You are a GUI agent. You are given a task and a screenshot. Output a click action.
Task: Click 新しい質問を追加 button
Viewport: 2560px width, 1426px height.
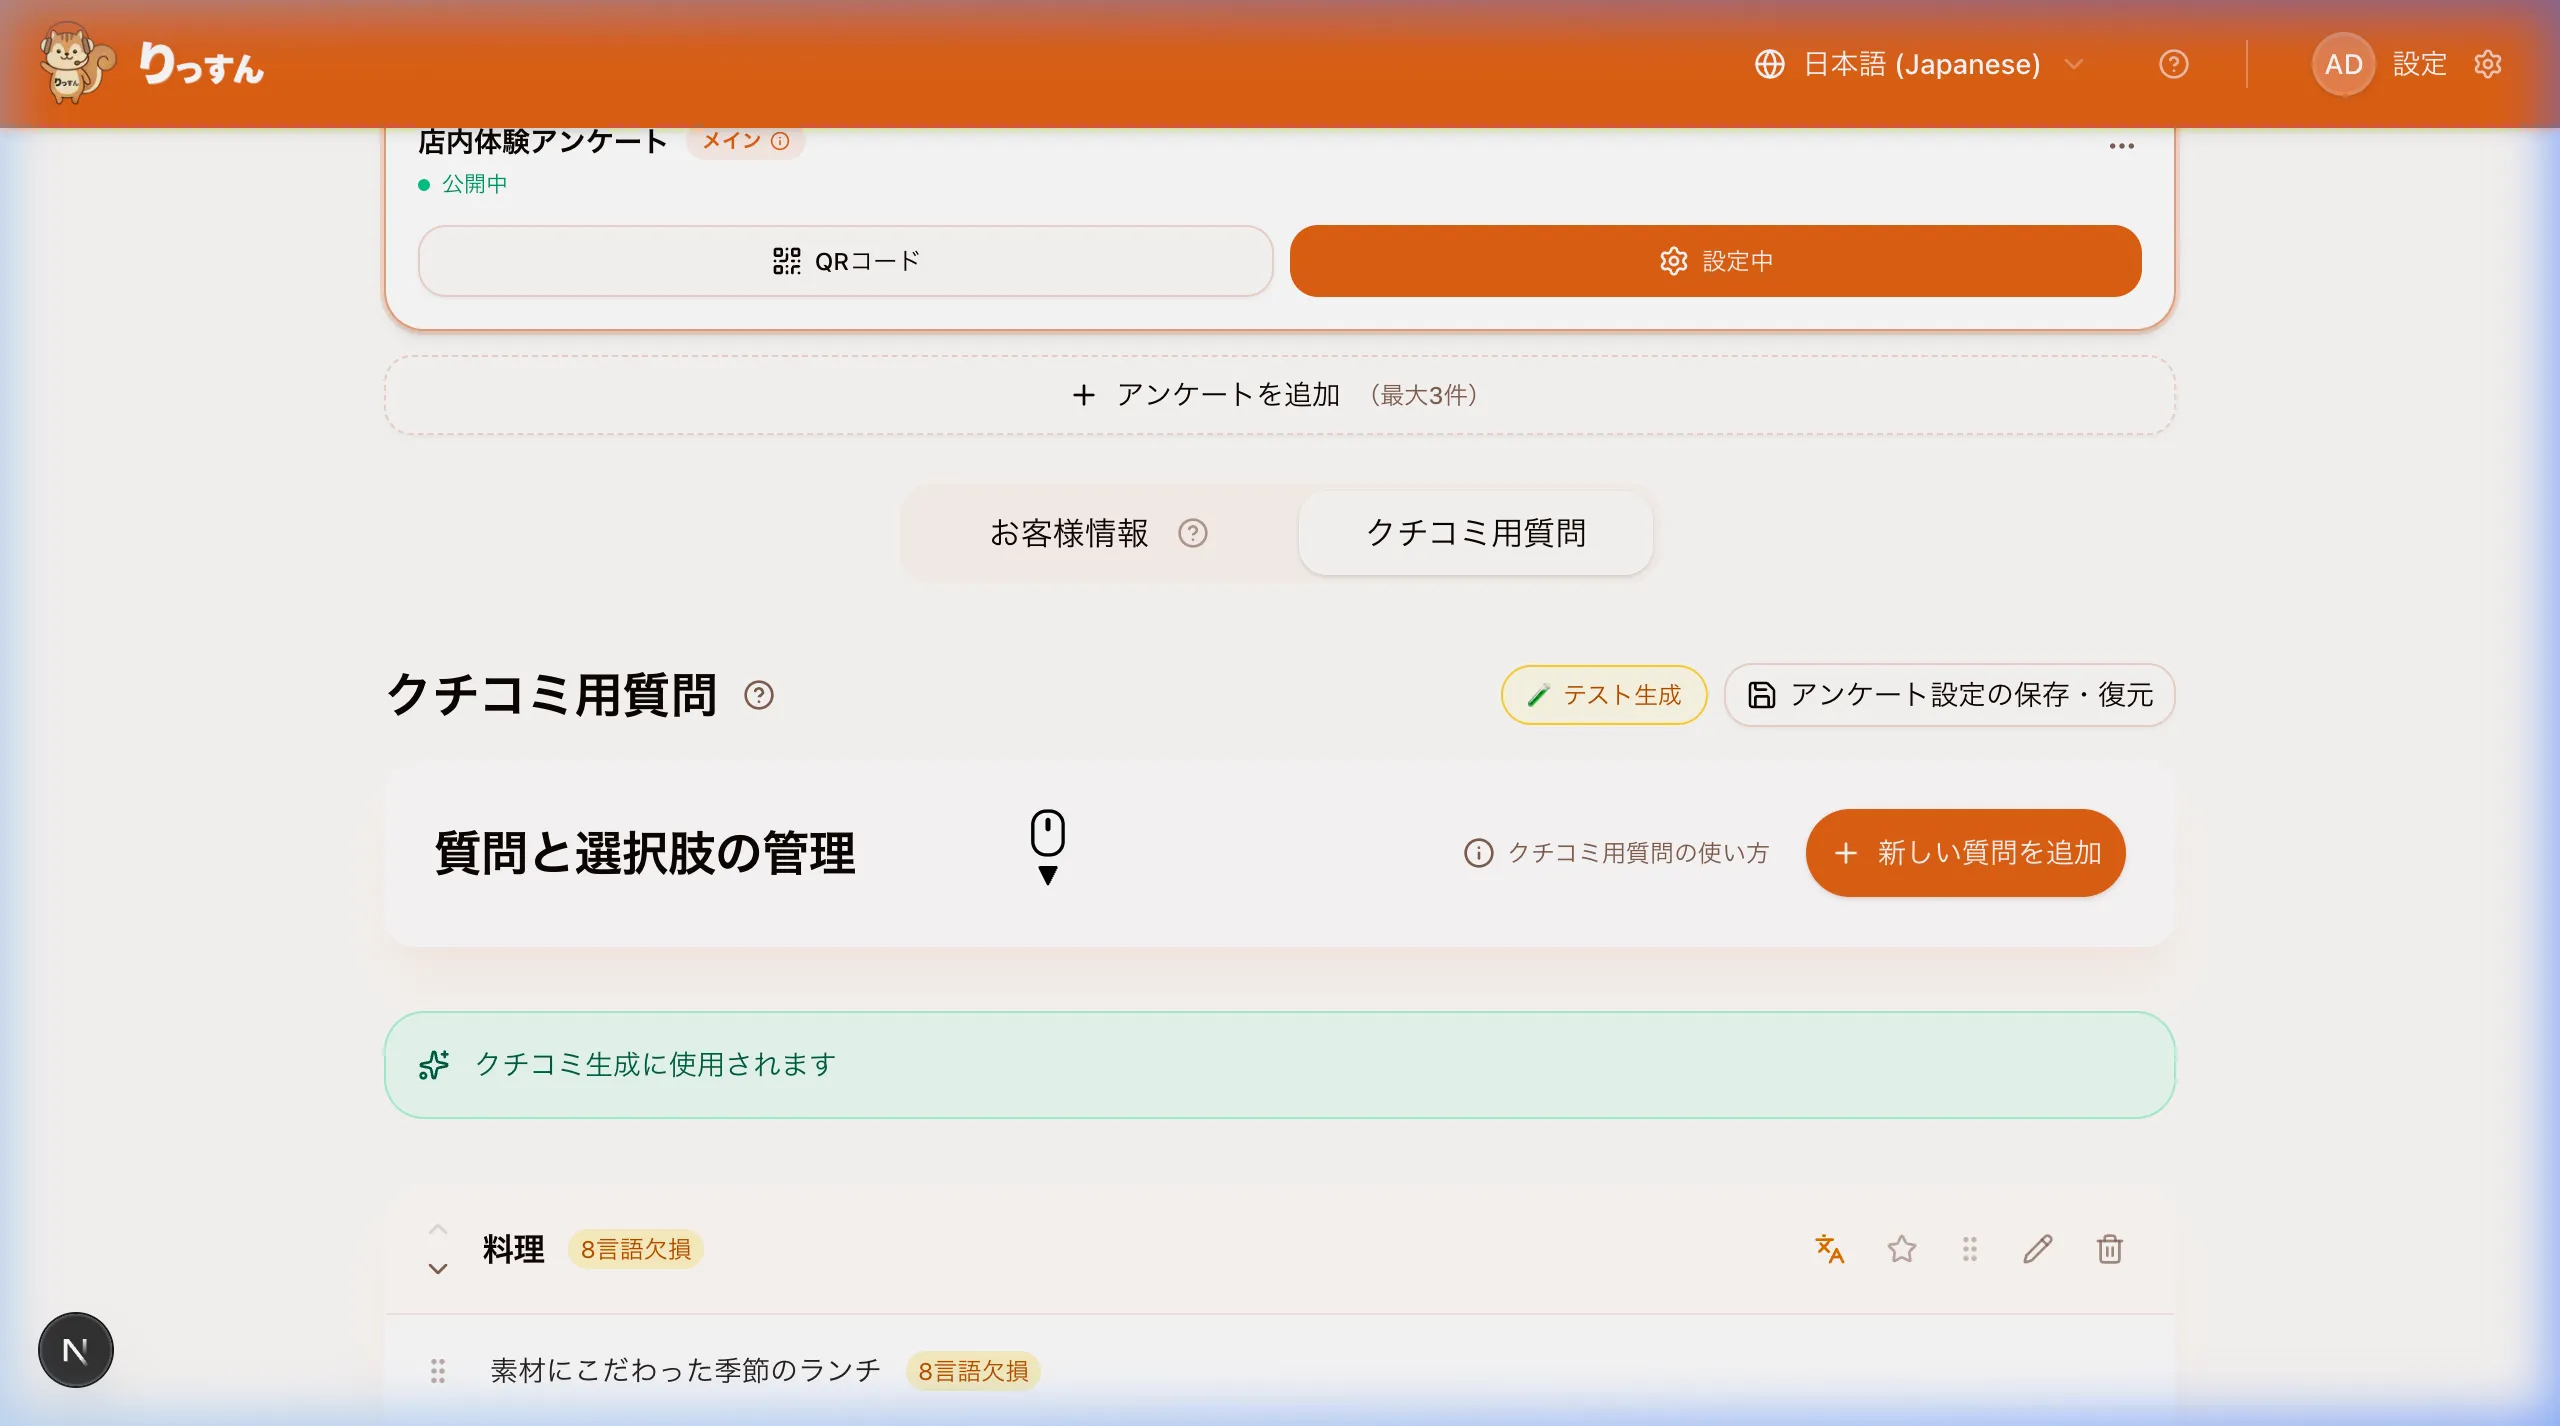1965,853
